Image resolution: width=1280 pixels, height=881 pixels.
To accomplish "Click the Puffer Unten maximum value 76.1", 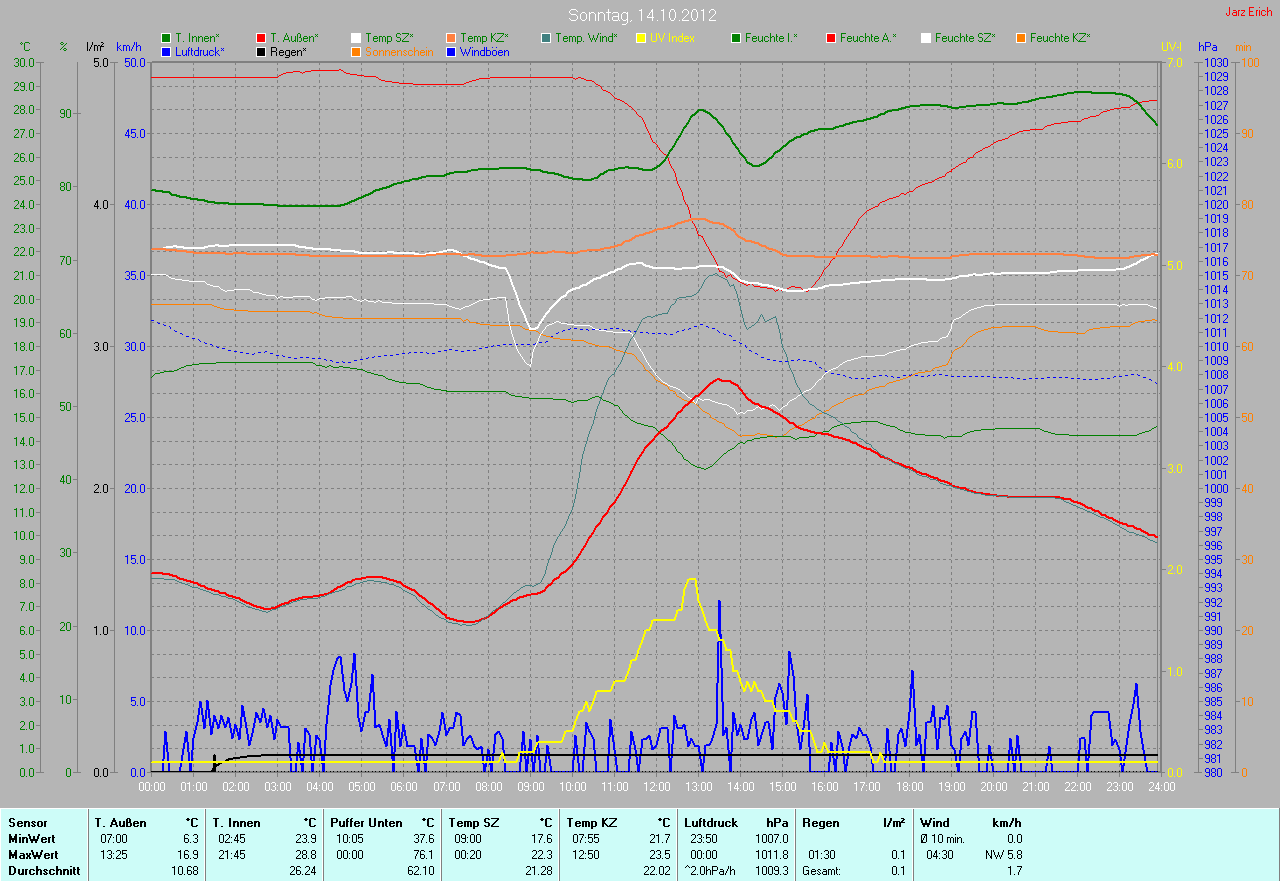I will coord(423,855).
